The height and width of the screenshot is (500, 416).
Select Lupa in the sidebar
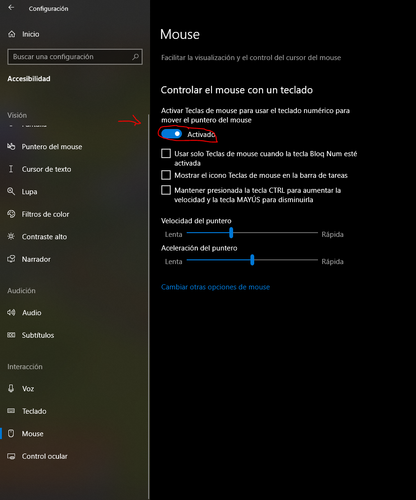click(x=29, y=192)
